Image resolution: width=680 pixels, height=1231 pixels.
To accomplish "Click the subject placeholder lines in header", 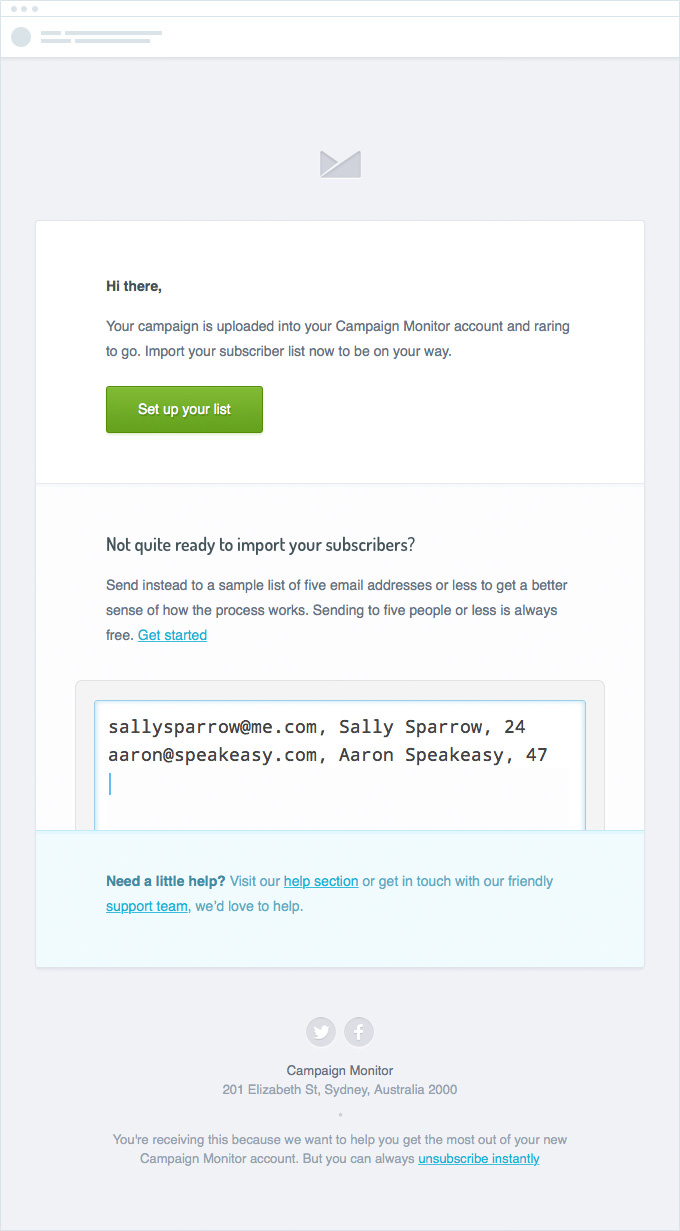I will click(x=101, y=37).
